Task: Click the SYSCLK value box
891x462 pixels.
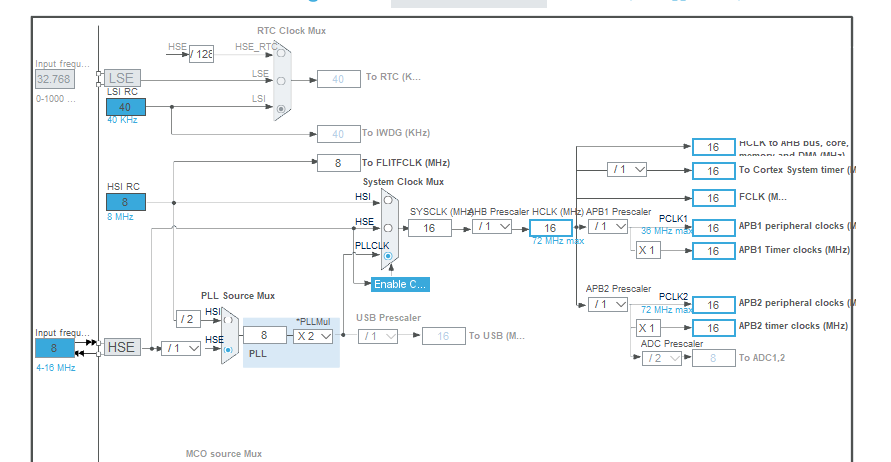Action: [430, 228]
